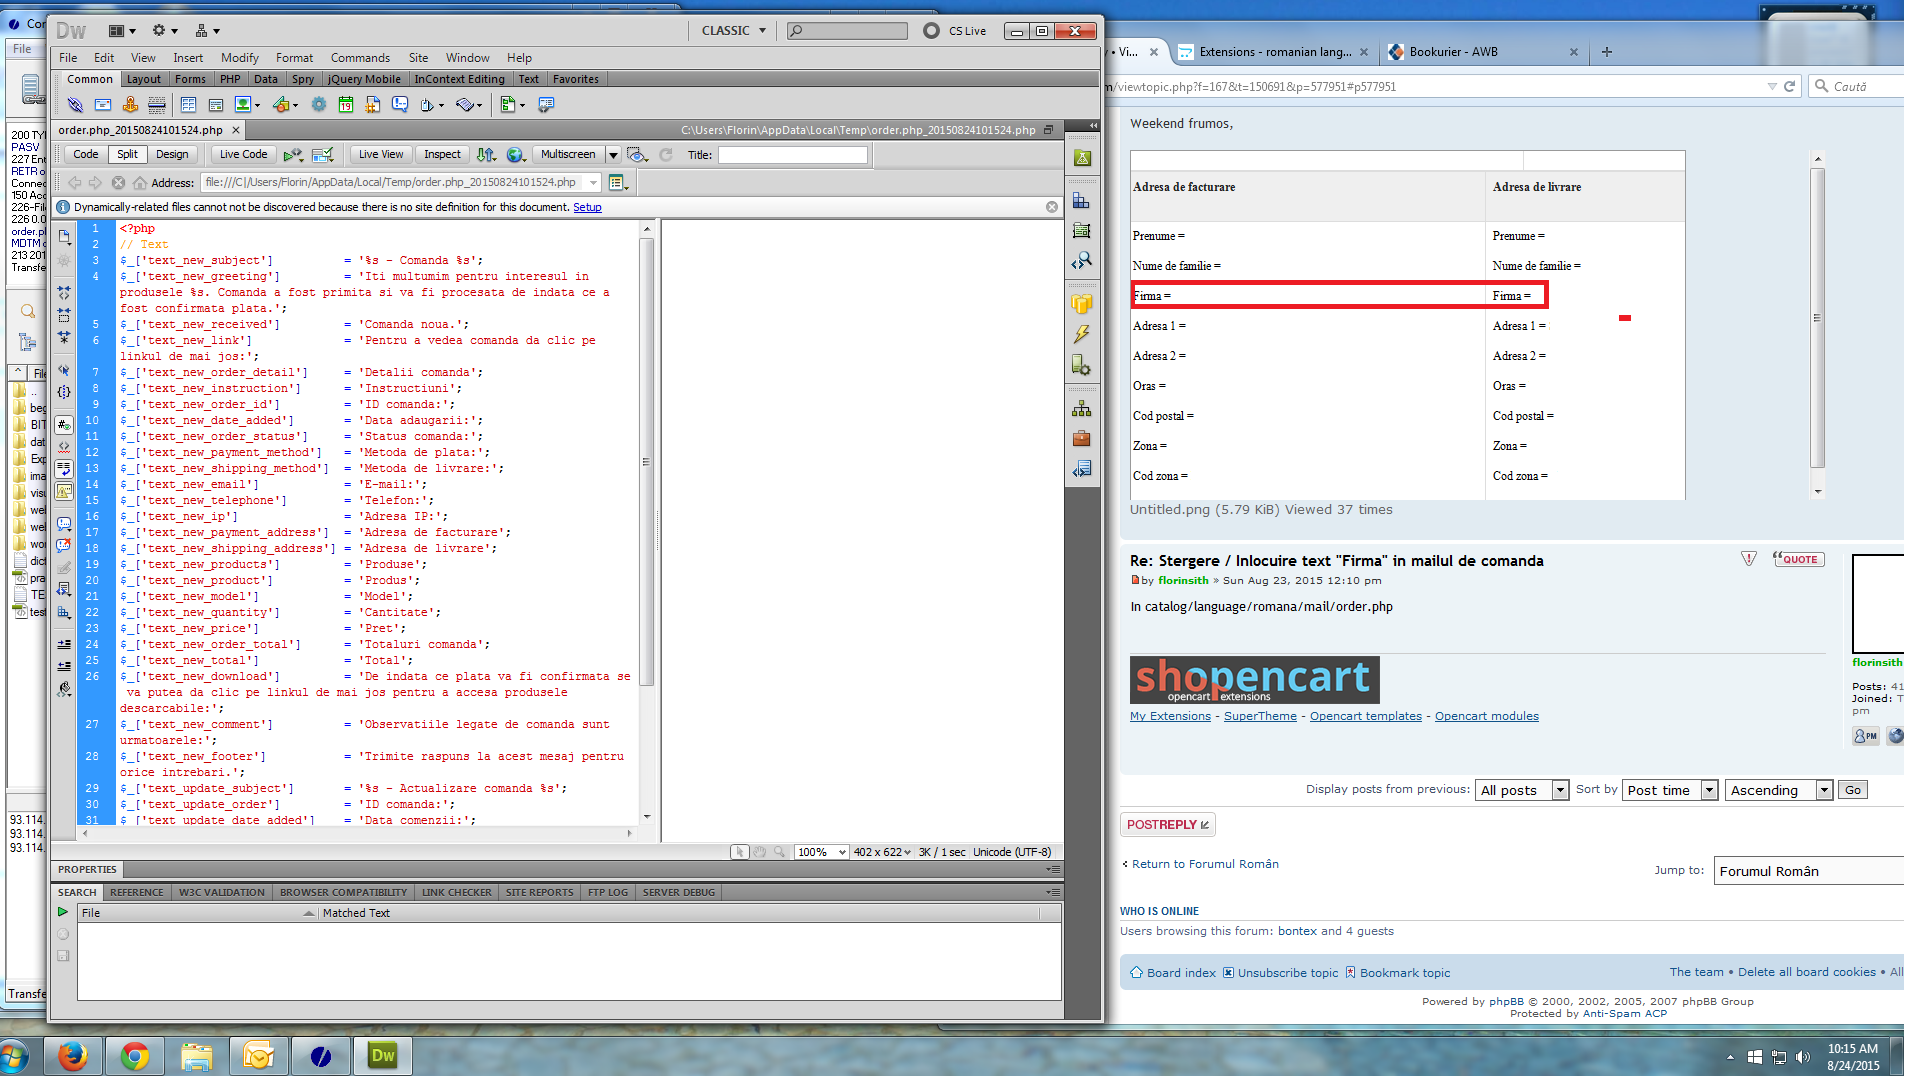The width and height of the screenshot is (1920, 1080).
Task: Insert Comment speech bubble icon
Action: click(x=400, y=105)
